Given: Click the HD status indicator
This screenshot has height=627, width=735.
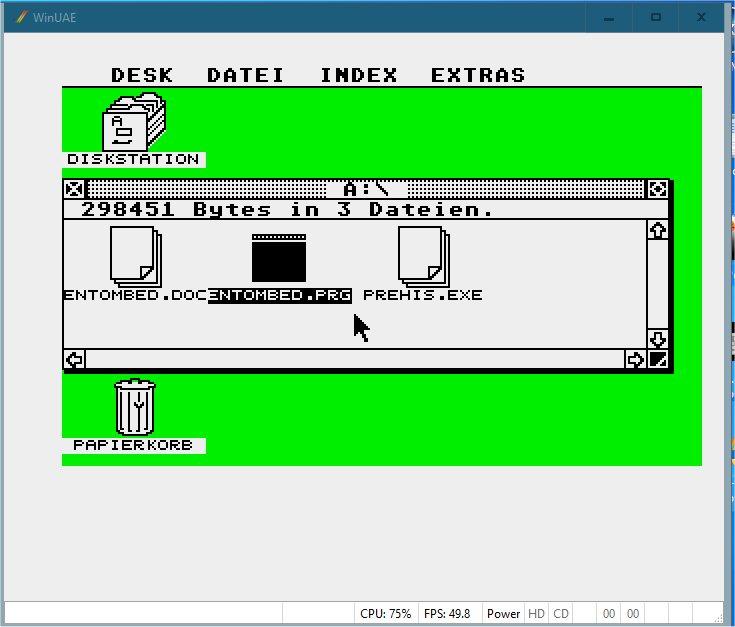Looking at the screenshot, I should (x=536, y=614).
